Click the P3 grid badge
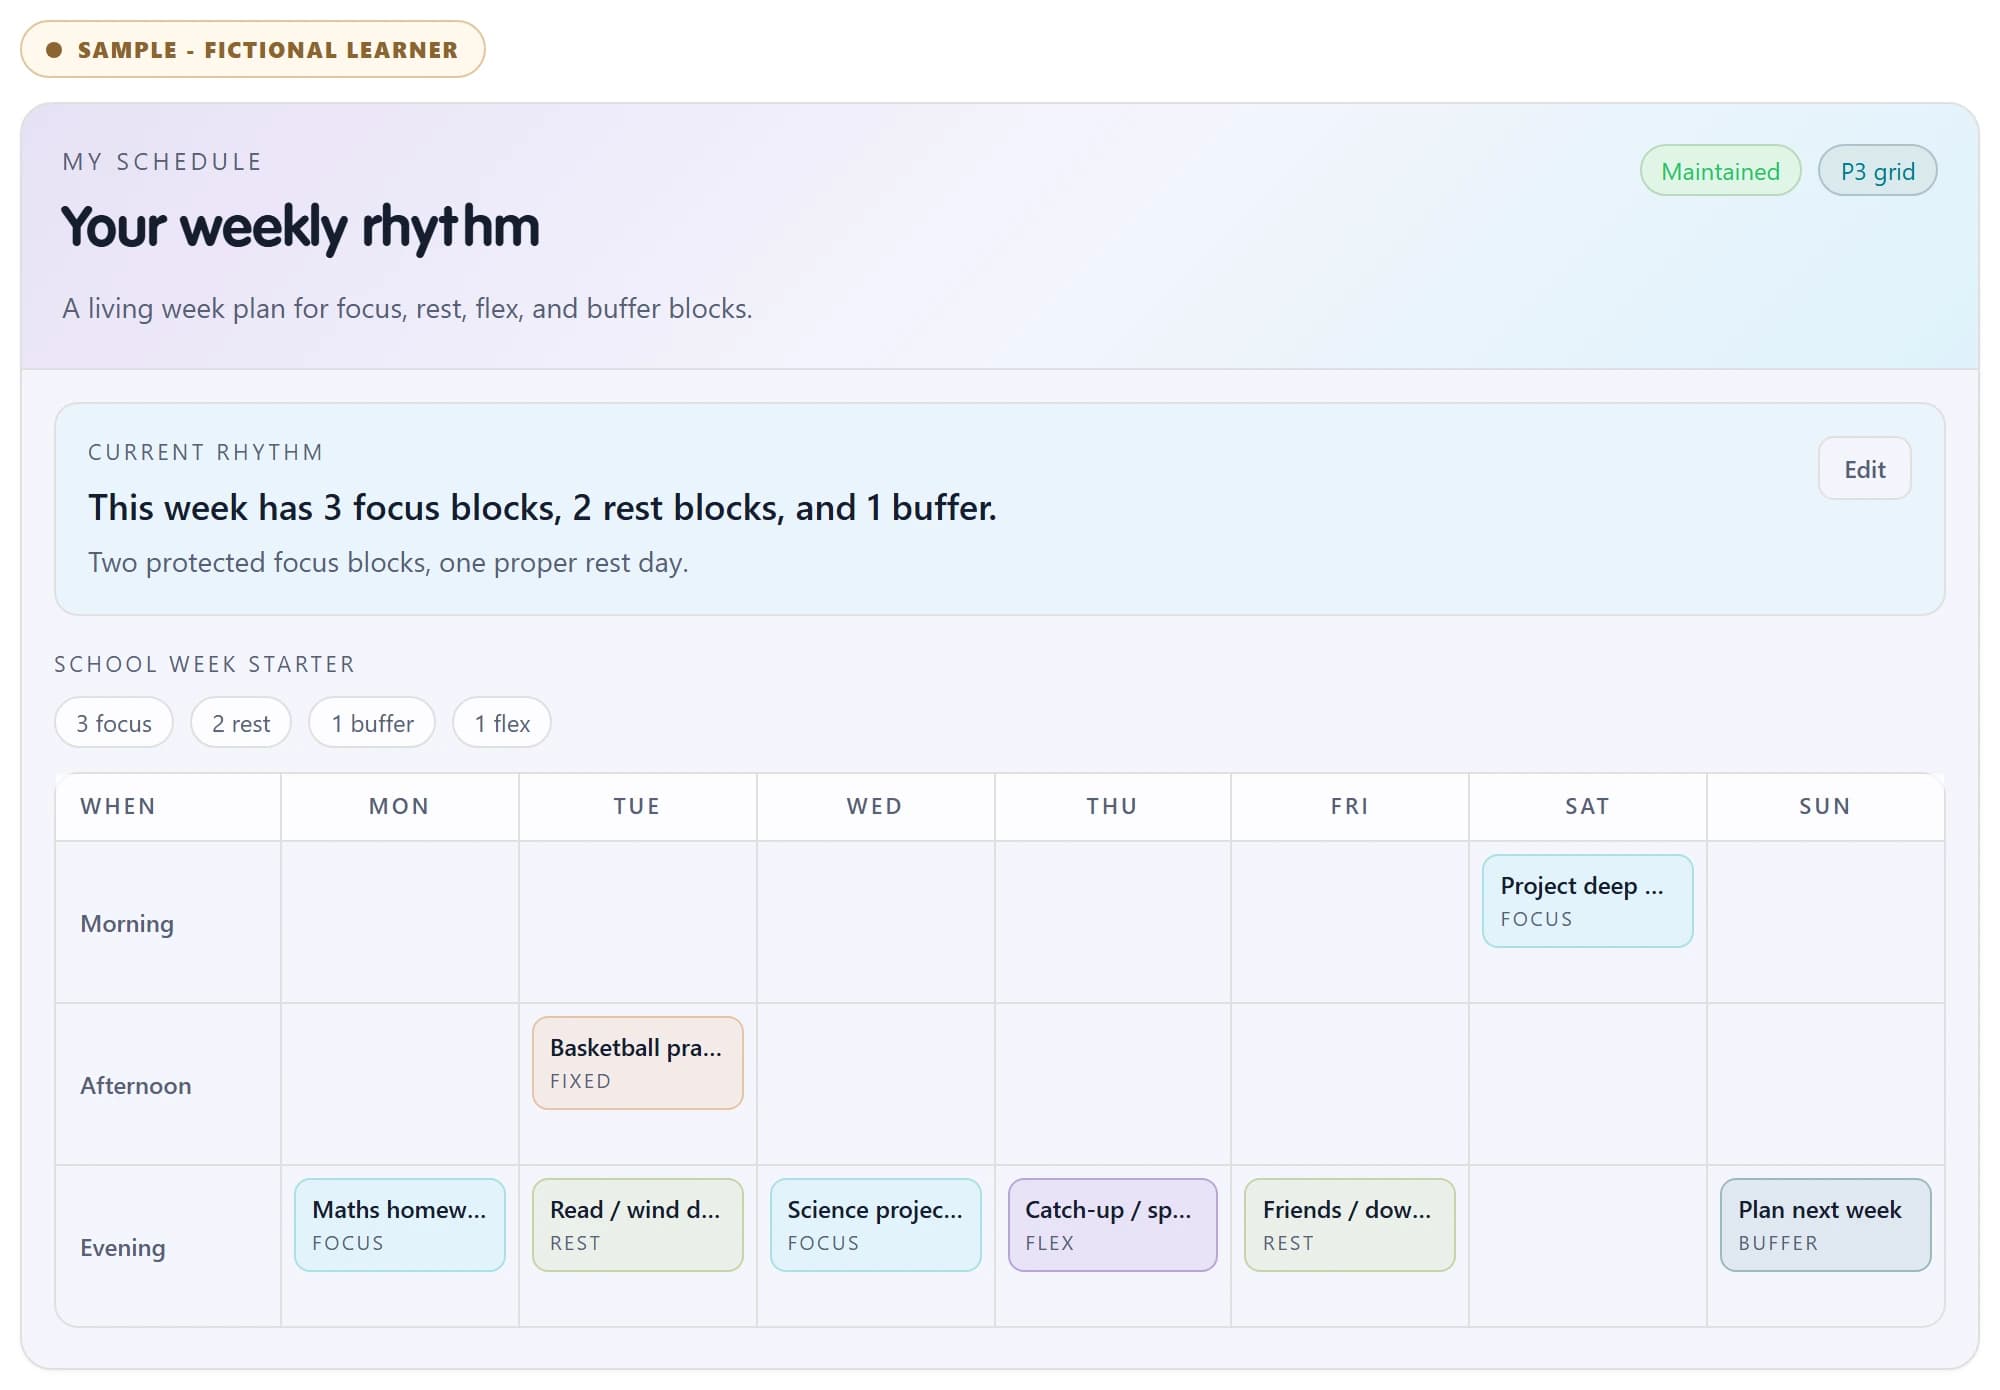The image size is (2000, 1390). 1877,171
